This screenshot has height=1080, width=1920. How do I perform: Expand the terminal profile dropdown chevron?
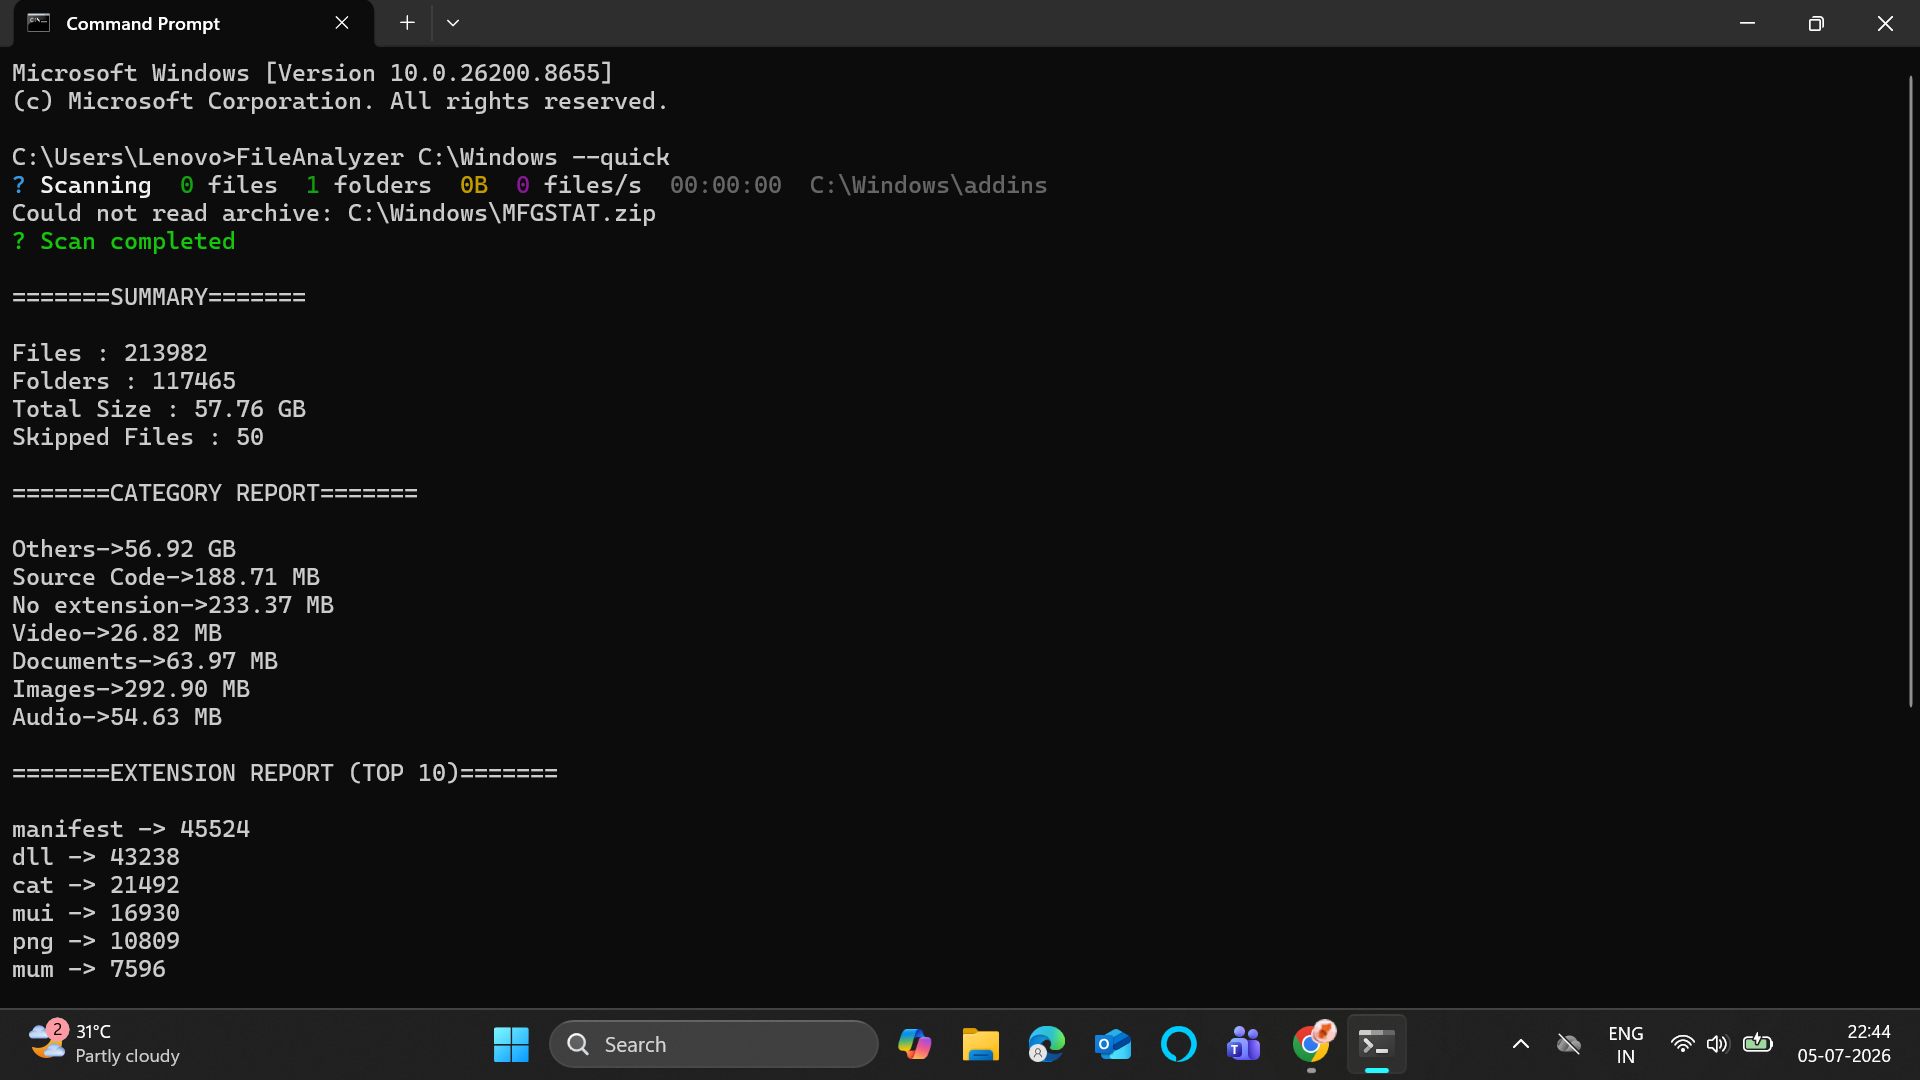coord(453,23)
